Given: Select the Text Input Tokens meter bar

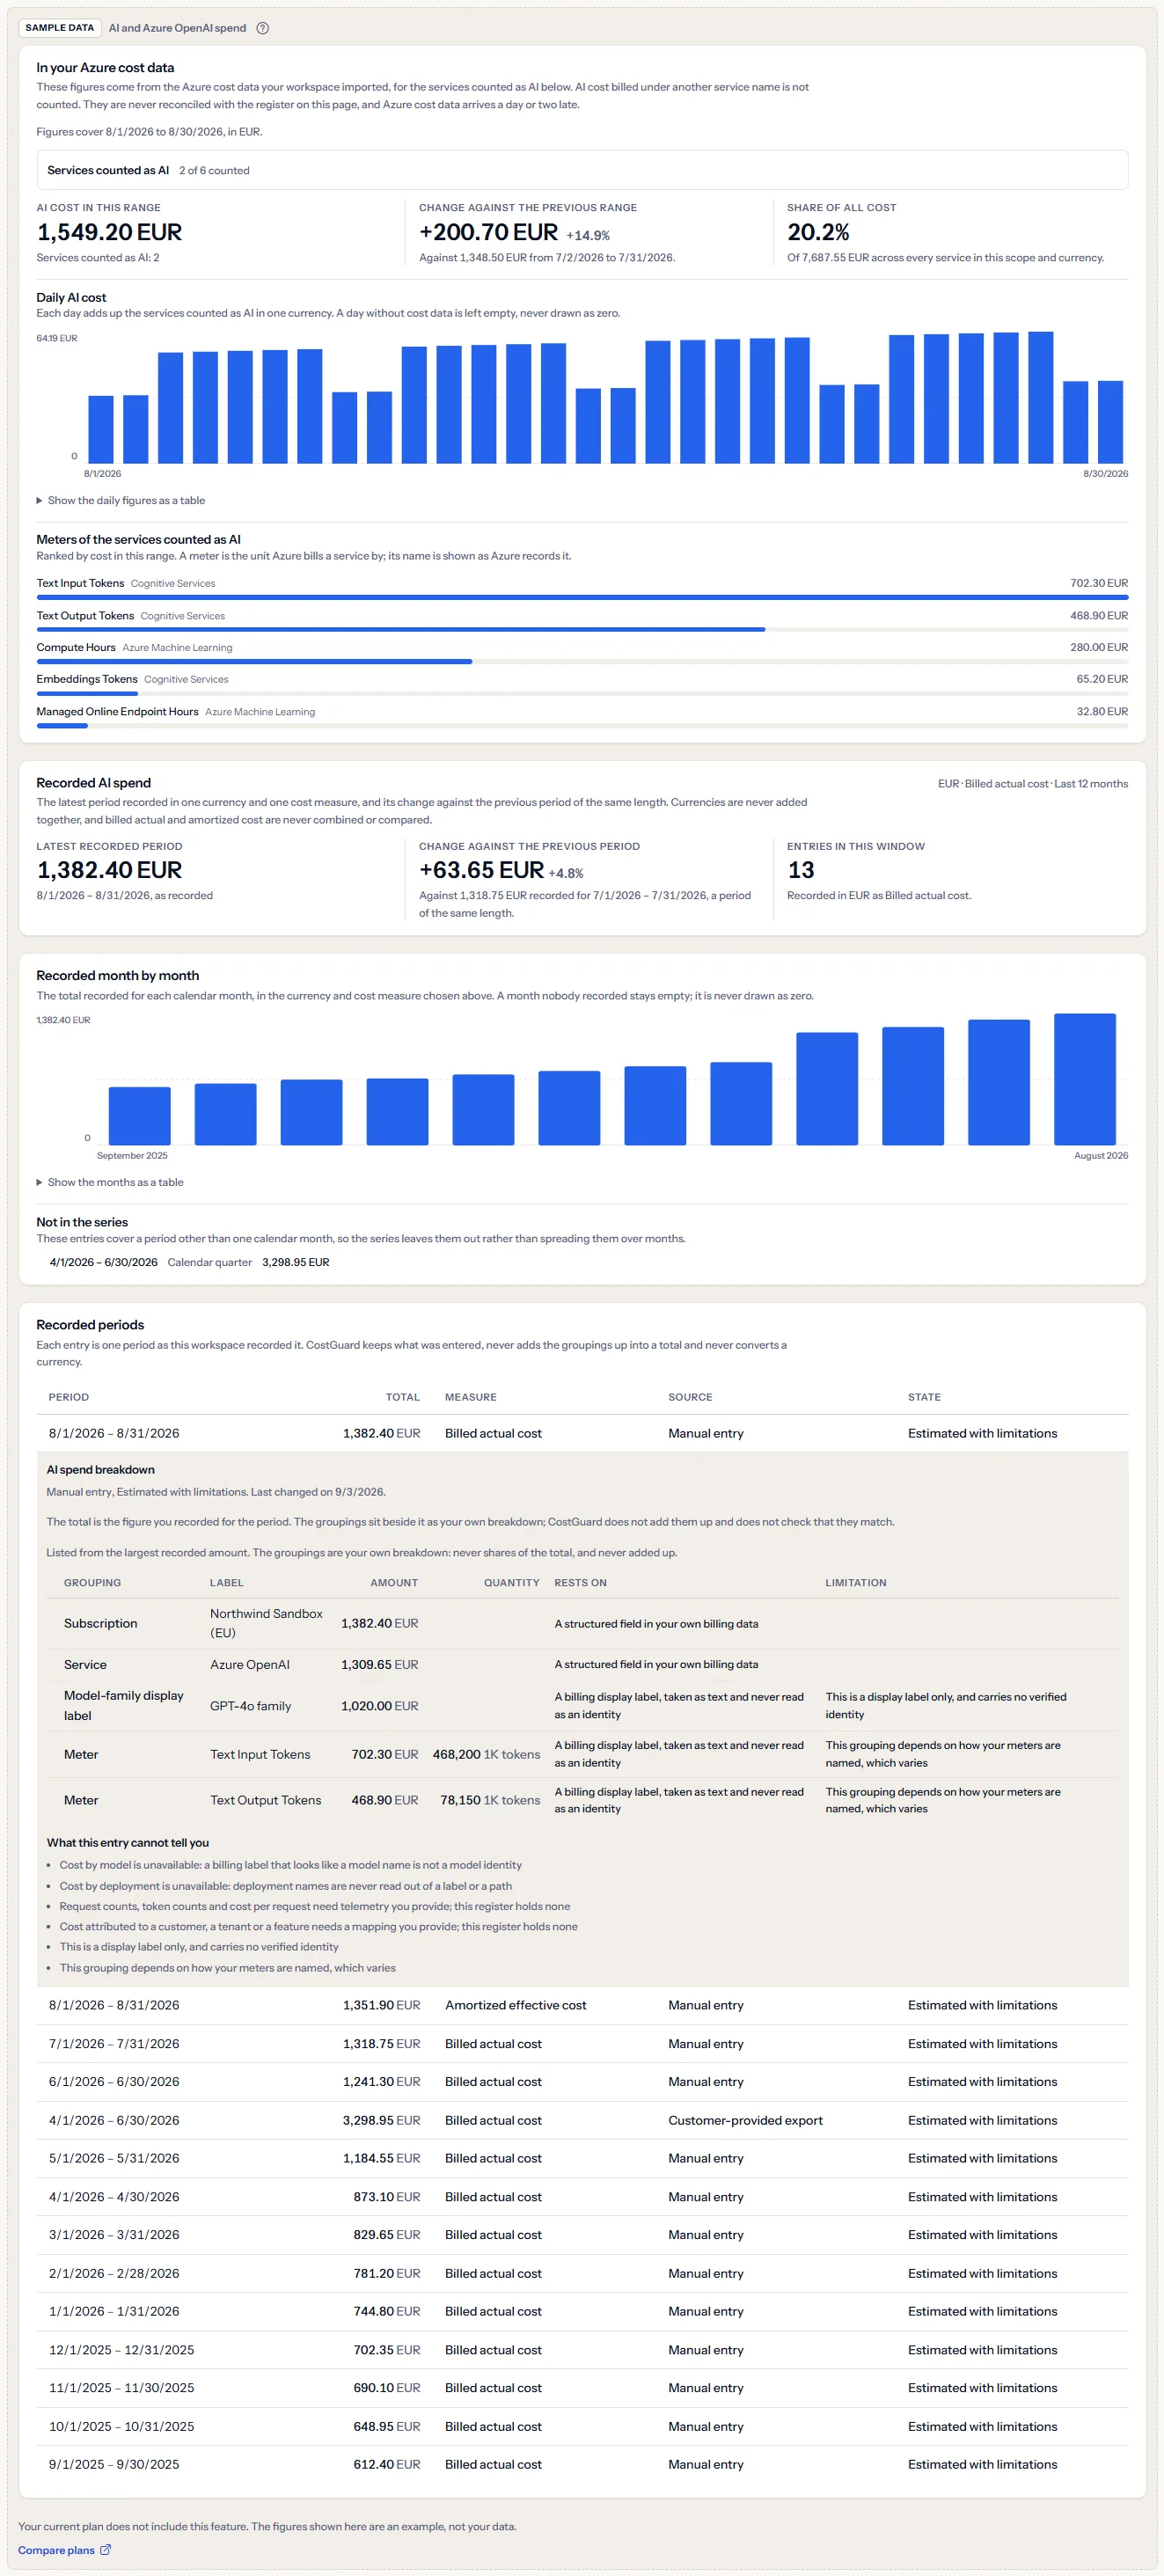Looking at the screenshot, I should tap(582, 597).
